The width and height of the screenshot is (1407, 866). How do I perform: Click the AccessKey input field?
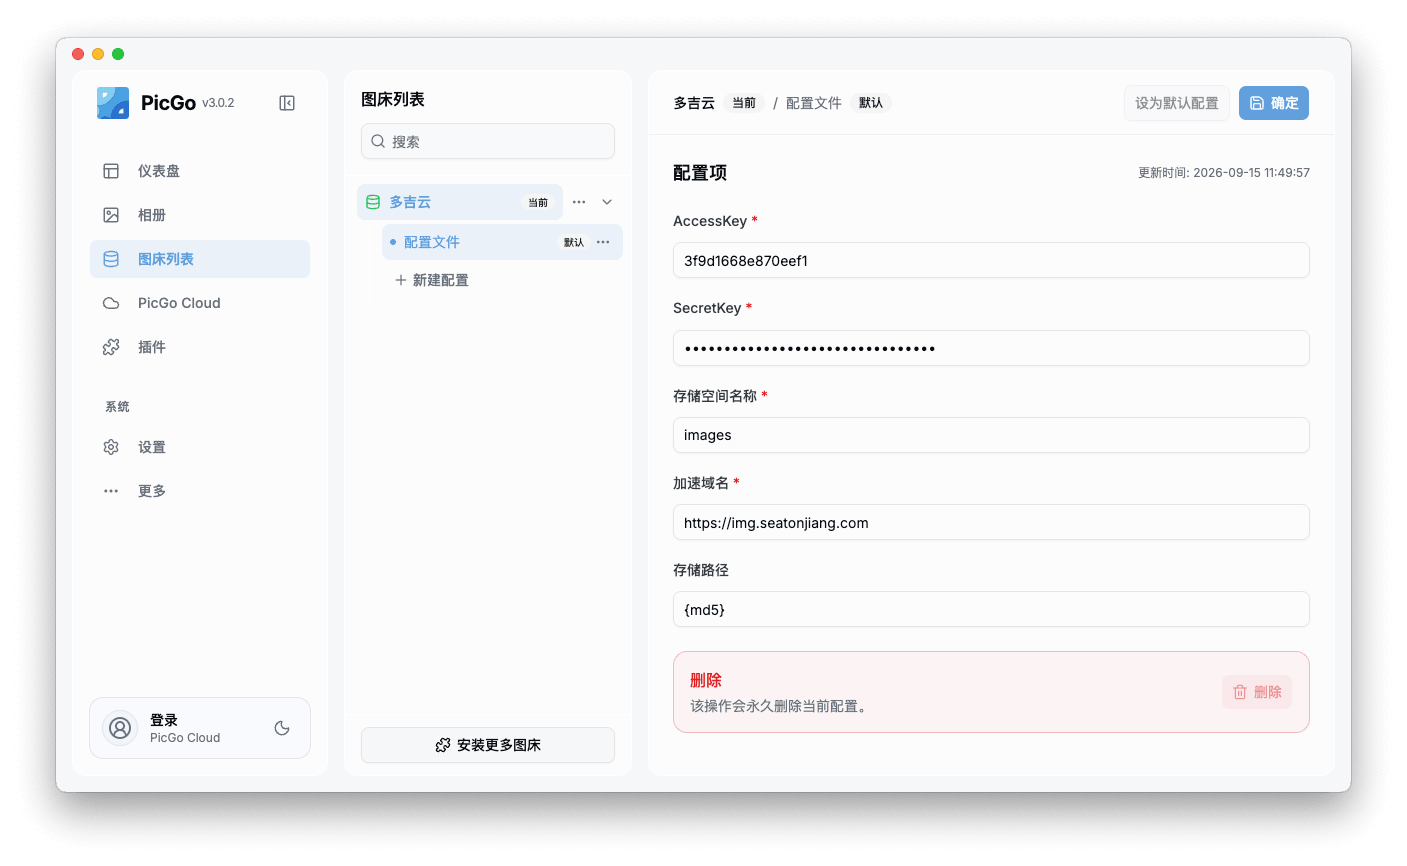point(991,260)
